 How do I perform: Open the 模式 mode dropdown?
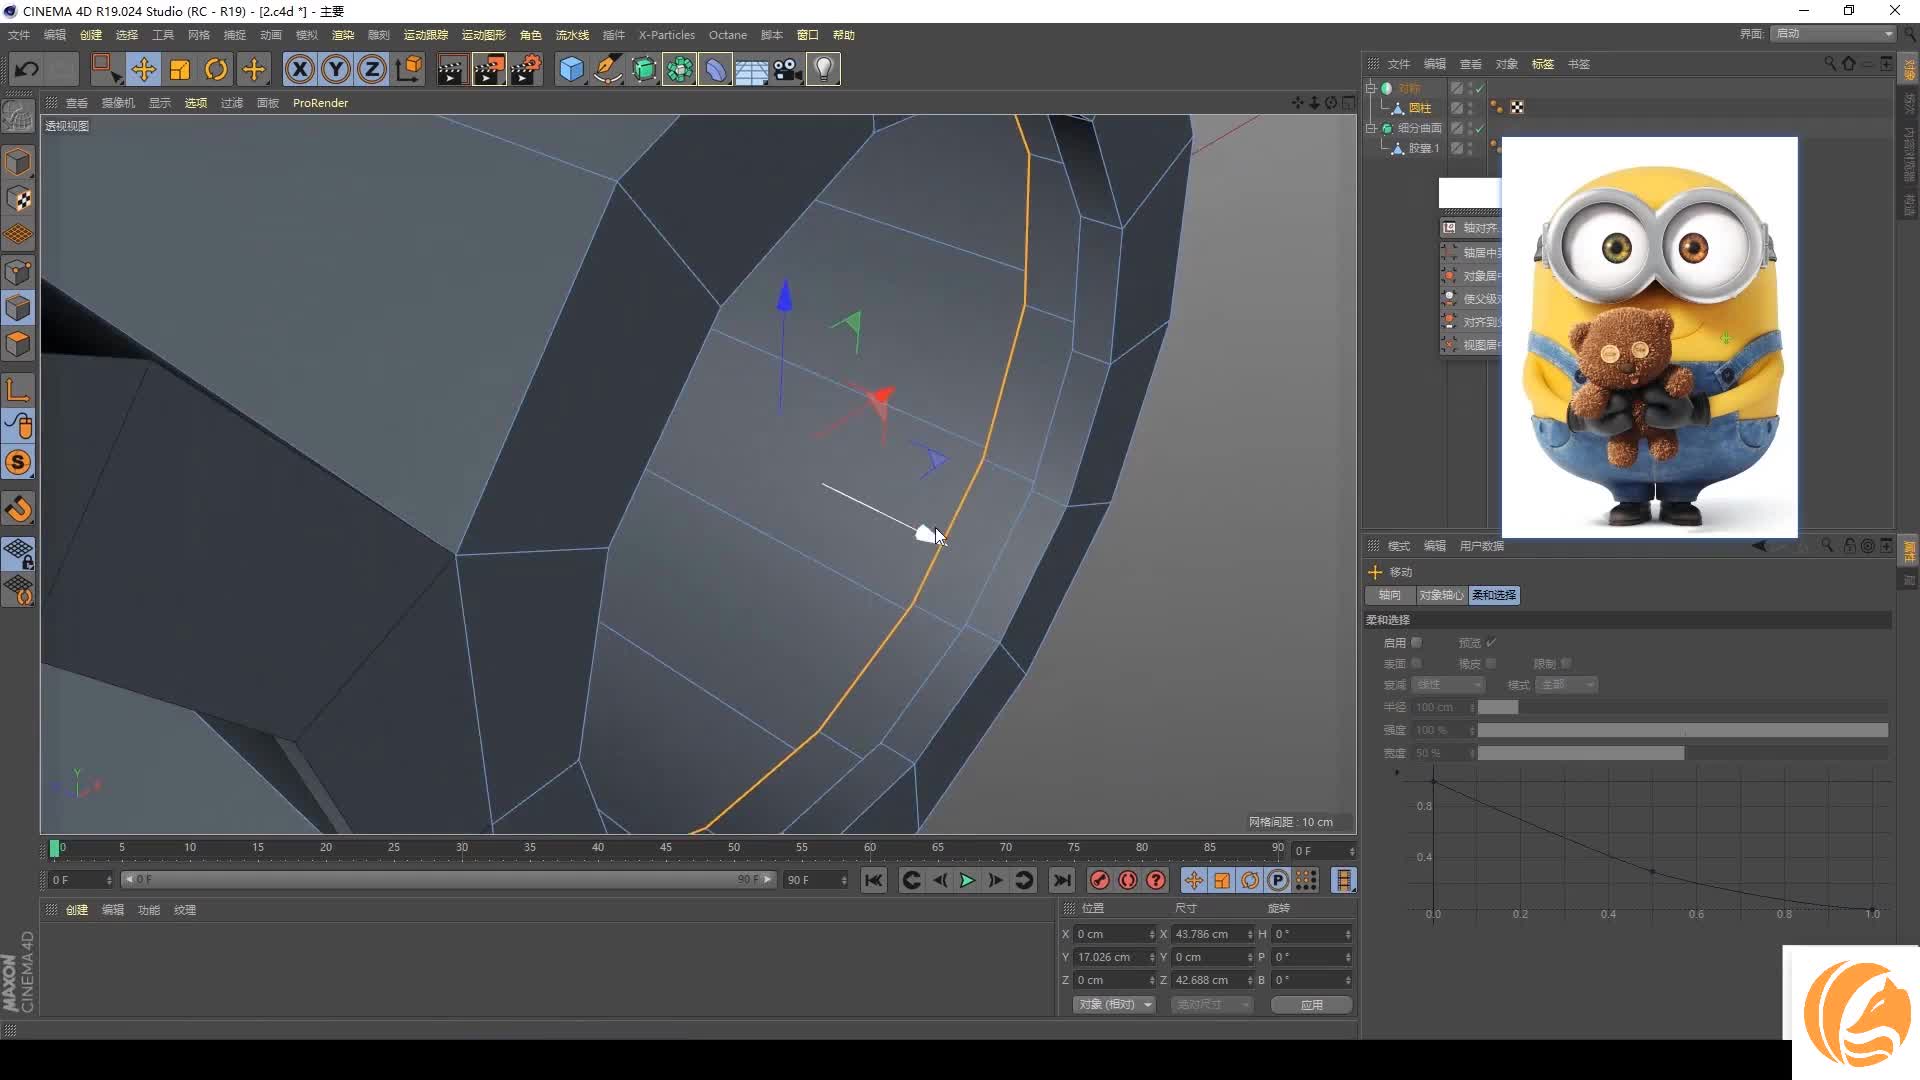pos(1567,685)
